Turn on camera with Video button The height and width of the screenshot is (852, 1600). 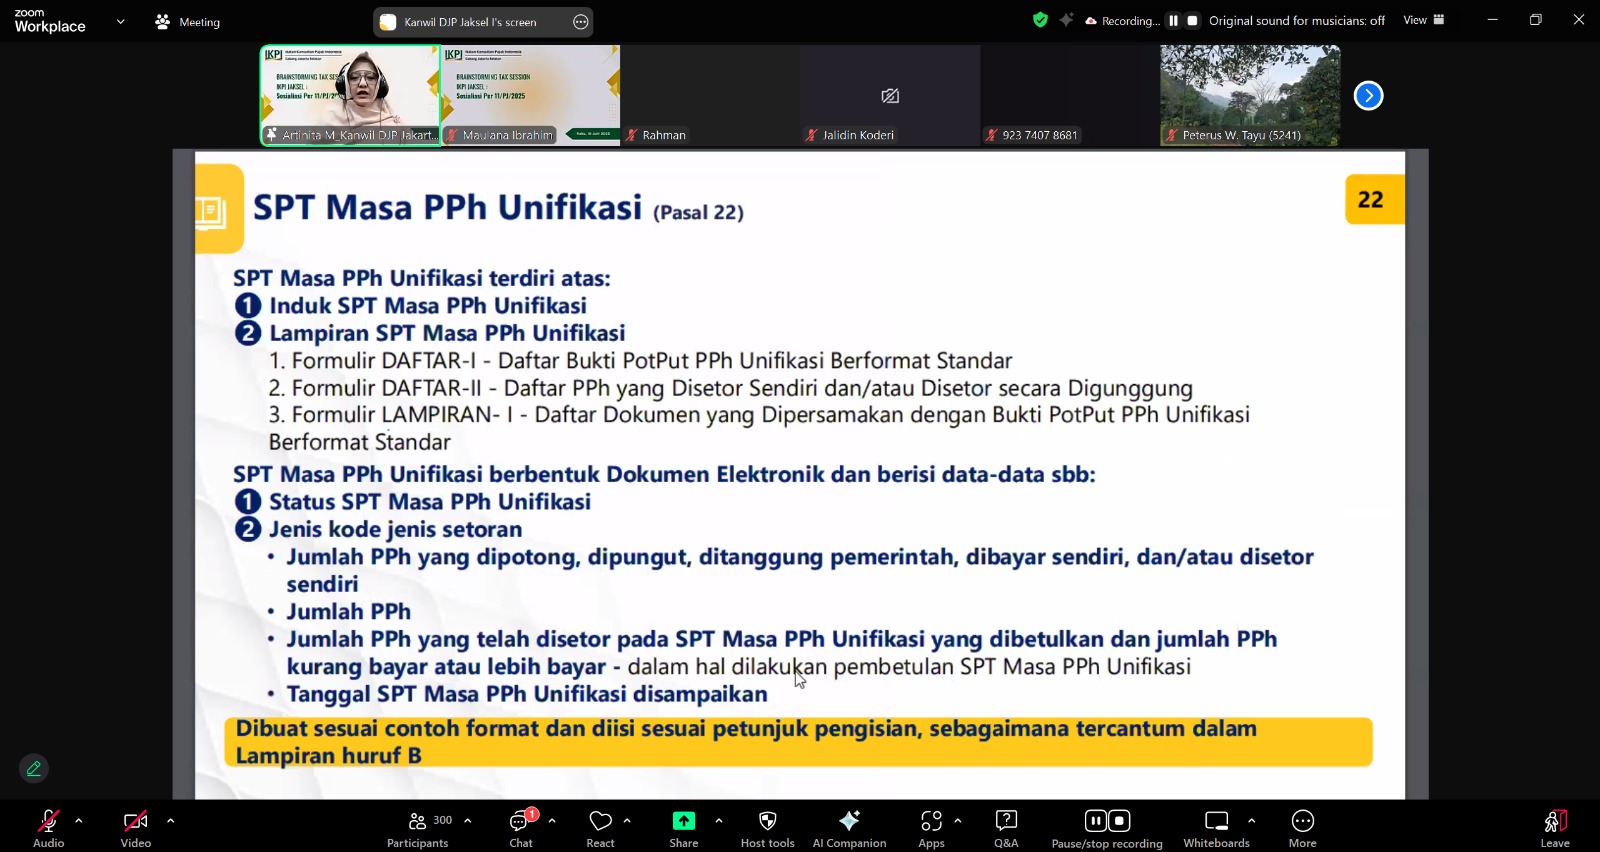136,828
